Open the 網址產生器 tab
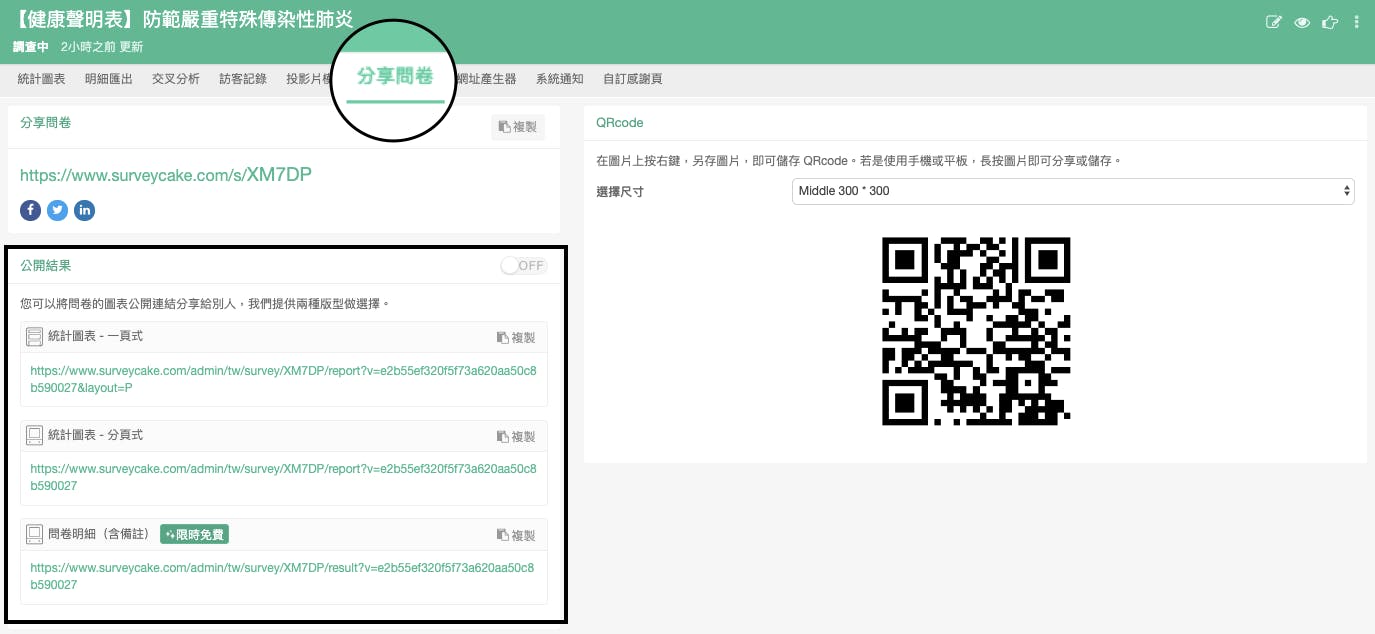Screen dimensions: 1375x634 click(x=486, y=79)
